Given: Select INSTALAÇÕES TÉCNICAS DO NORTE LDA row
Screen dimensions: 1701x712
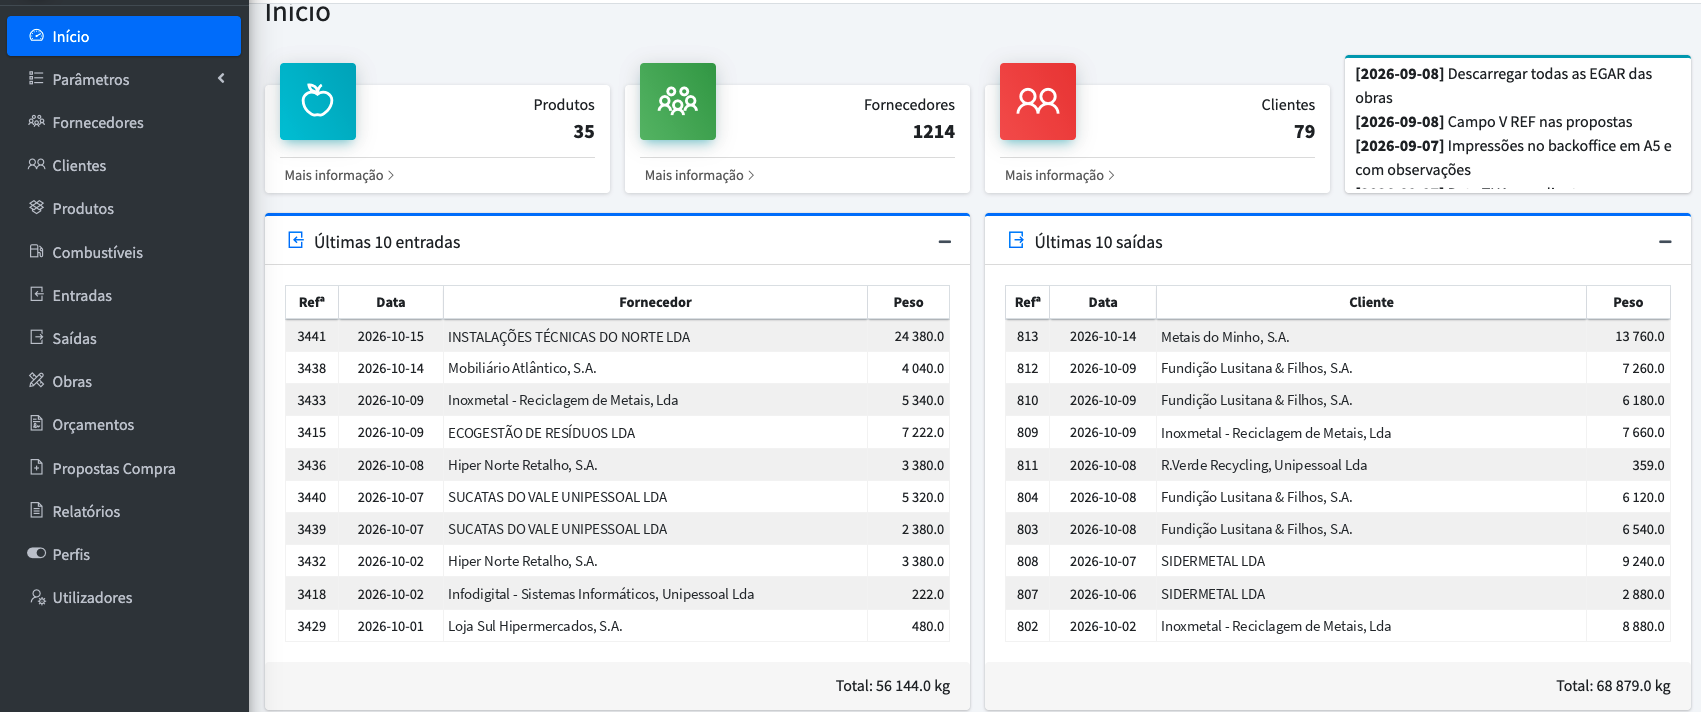Looking at the screenshot, I should [617, 337].
